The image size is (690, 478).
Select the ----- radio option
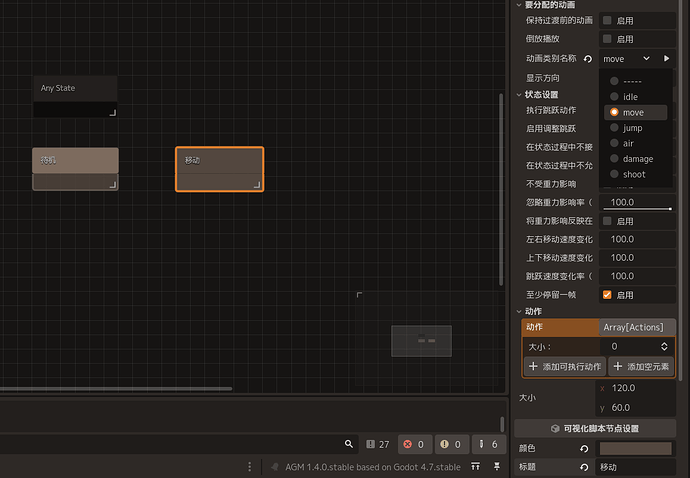[x=635, y=81]
